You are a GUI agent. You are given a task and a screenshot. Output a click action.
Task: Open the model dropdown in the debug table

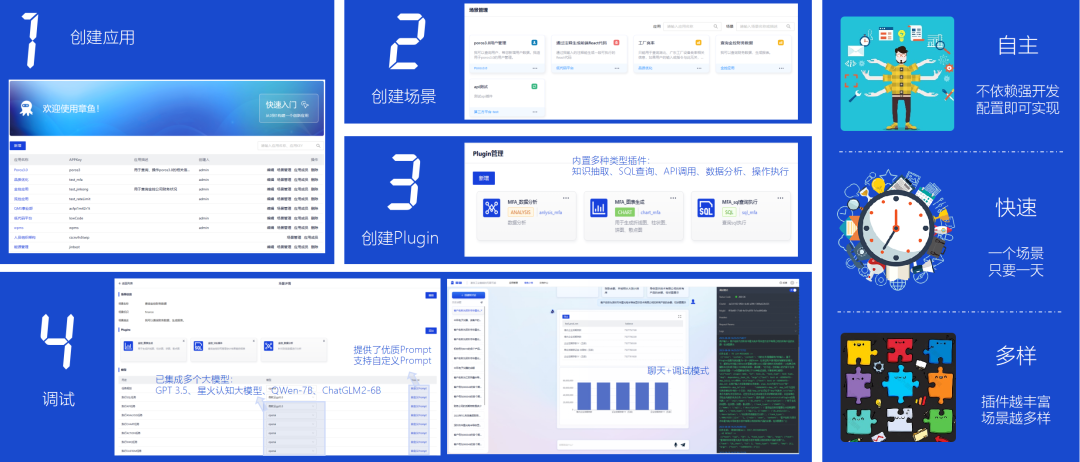292,407
